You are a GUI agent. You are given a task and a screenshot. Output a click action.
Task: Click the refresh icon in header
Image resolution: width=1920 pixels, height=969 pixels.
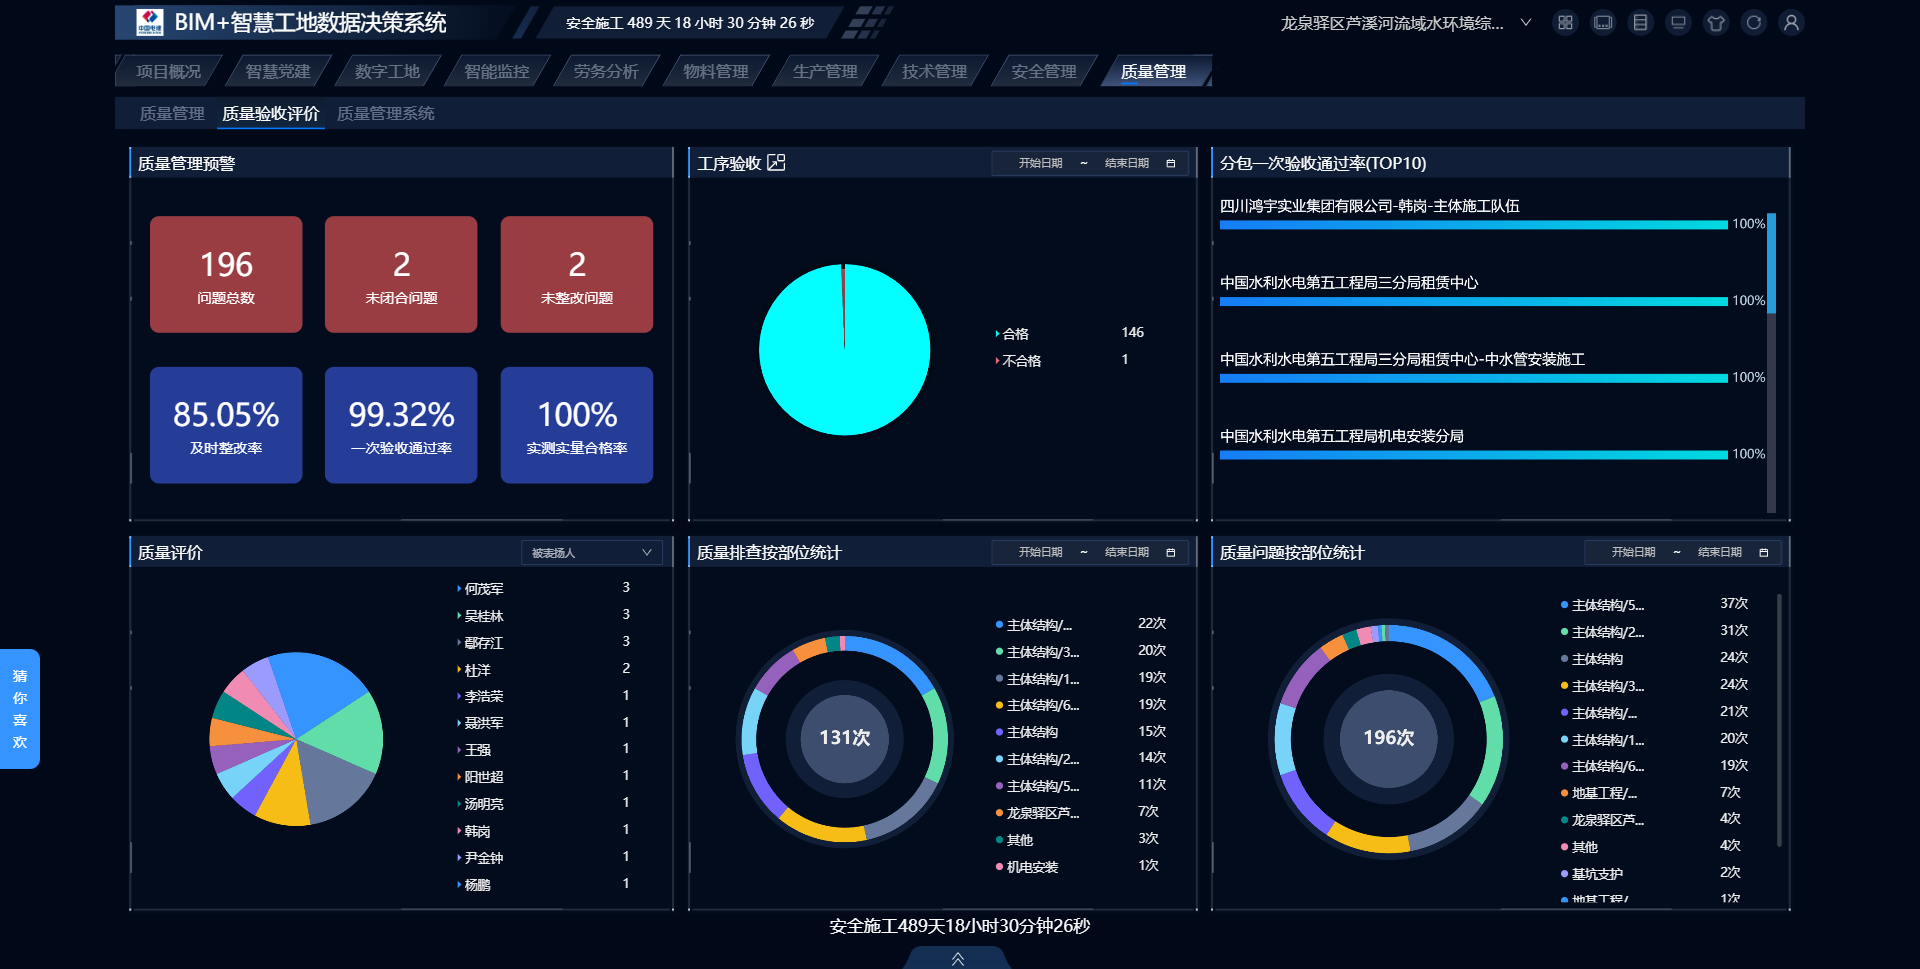tap(1754, 23)
